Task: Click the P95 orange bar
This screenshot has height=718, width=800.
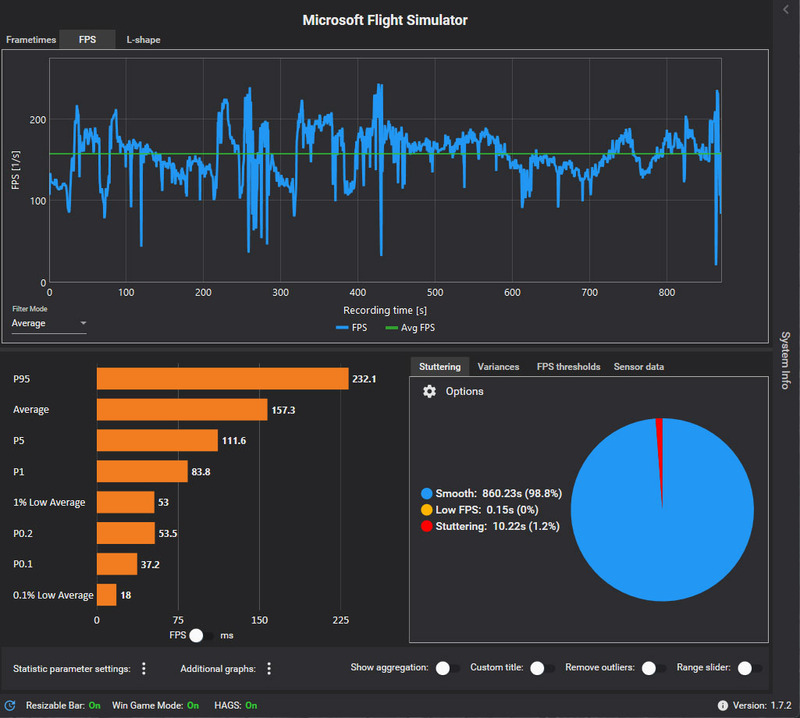Action: pos(222,379)
